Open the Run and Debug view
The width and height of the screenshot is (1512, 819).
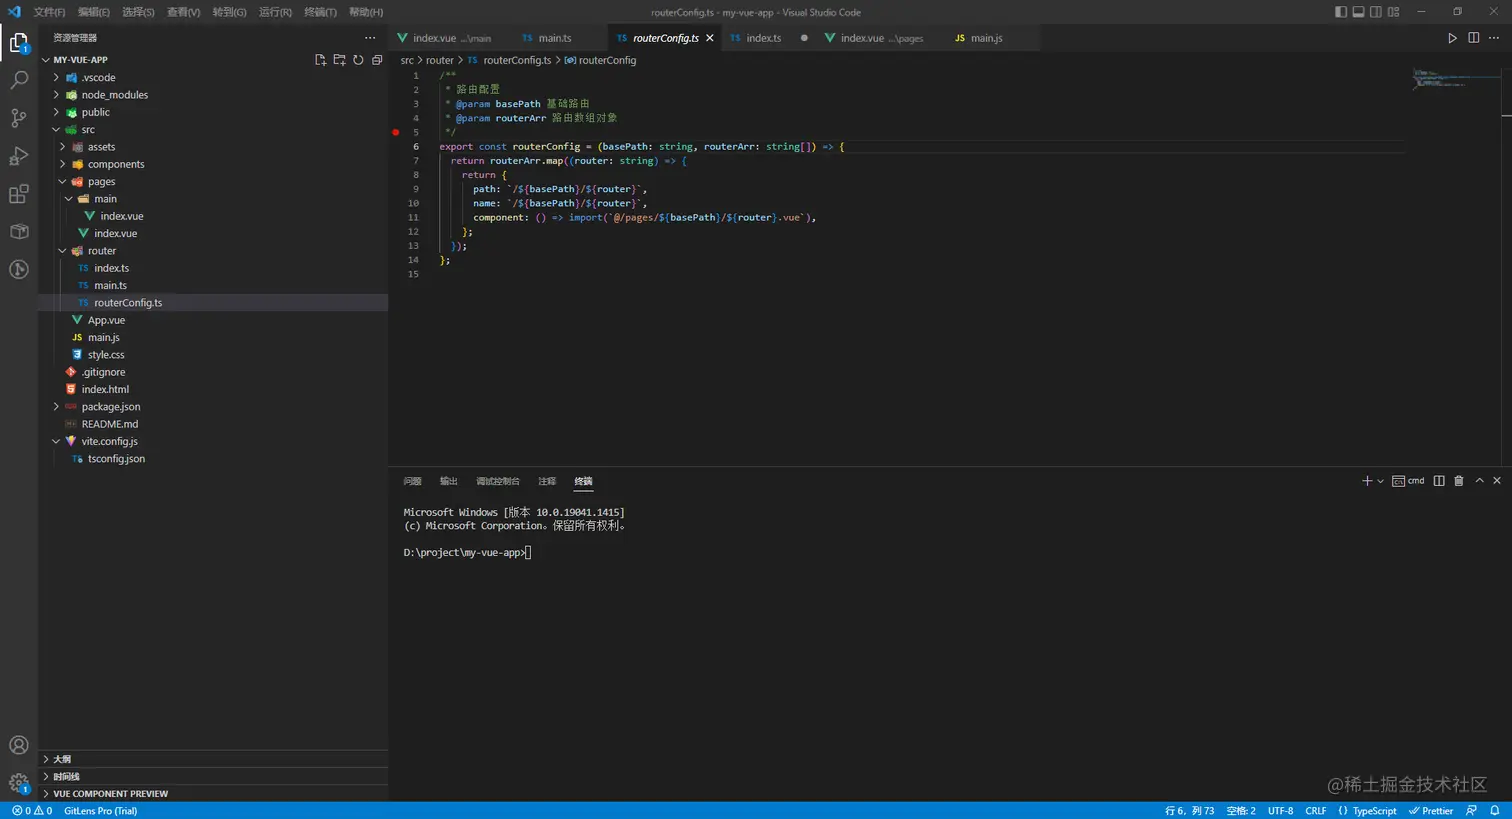(x=19, y=156)
